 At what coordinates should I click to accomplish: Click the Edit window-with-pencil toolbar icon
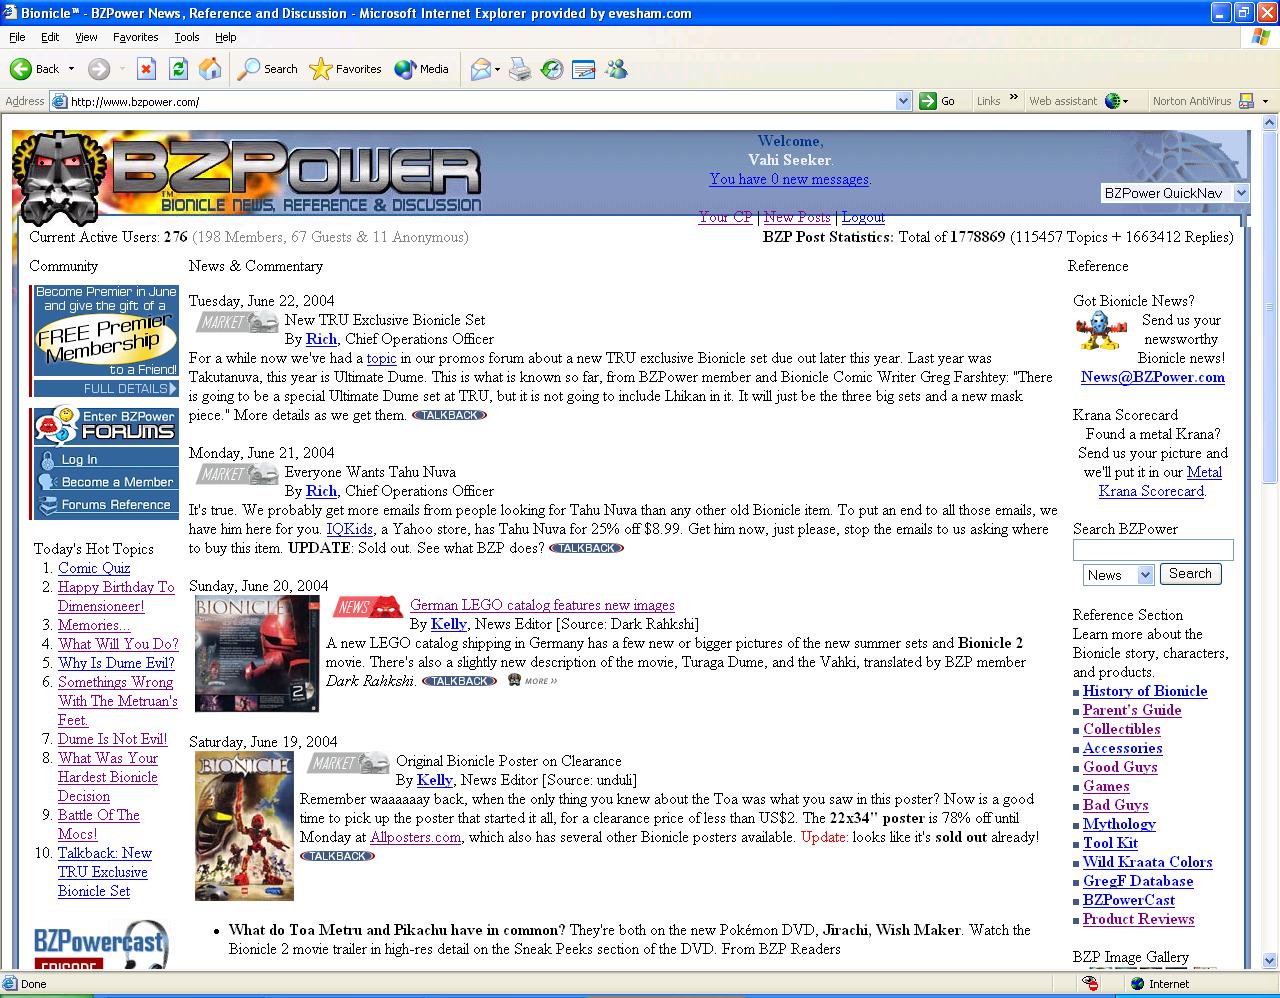coord(583,69)
